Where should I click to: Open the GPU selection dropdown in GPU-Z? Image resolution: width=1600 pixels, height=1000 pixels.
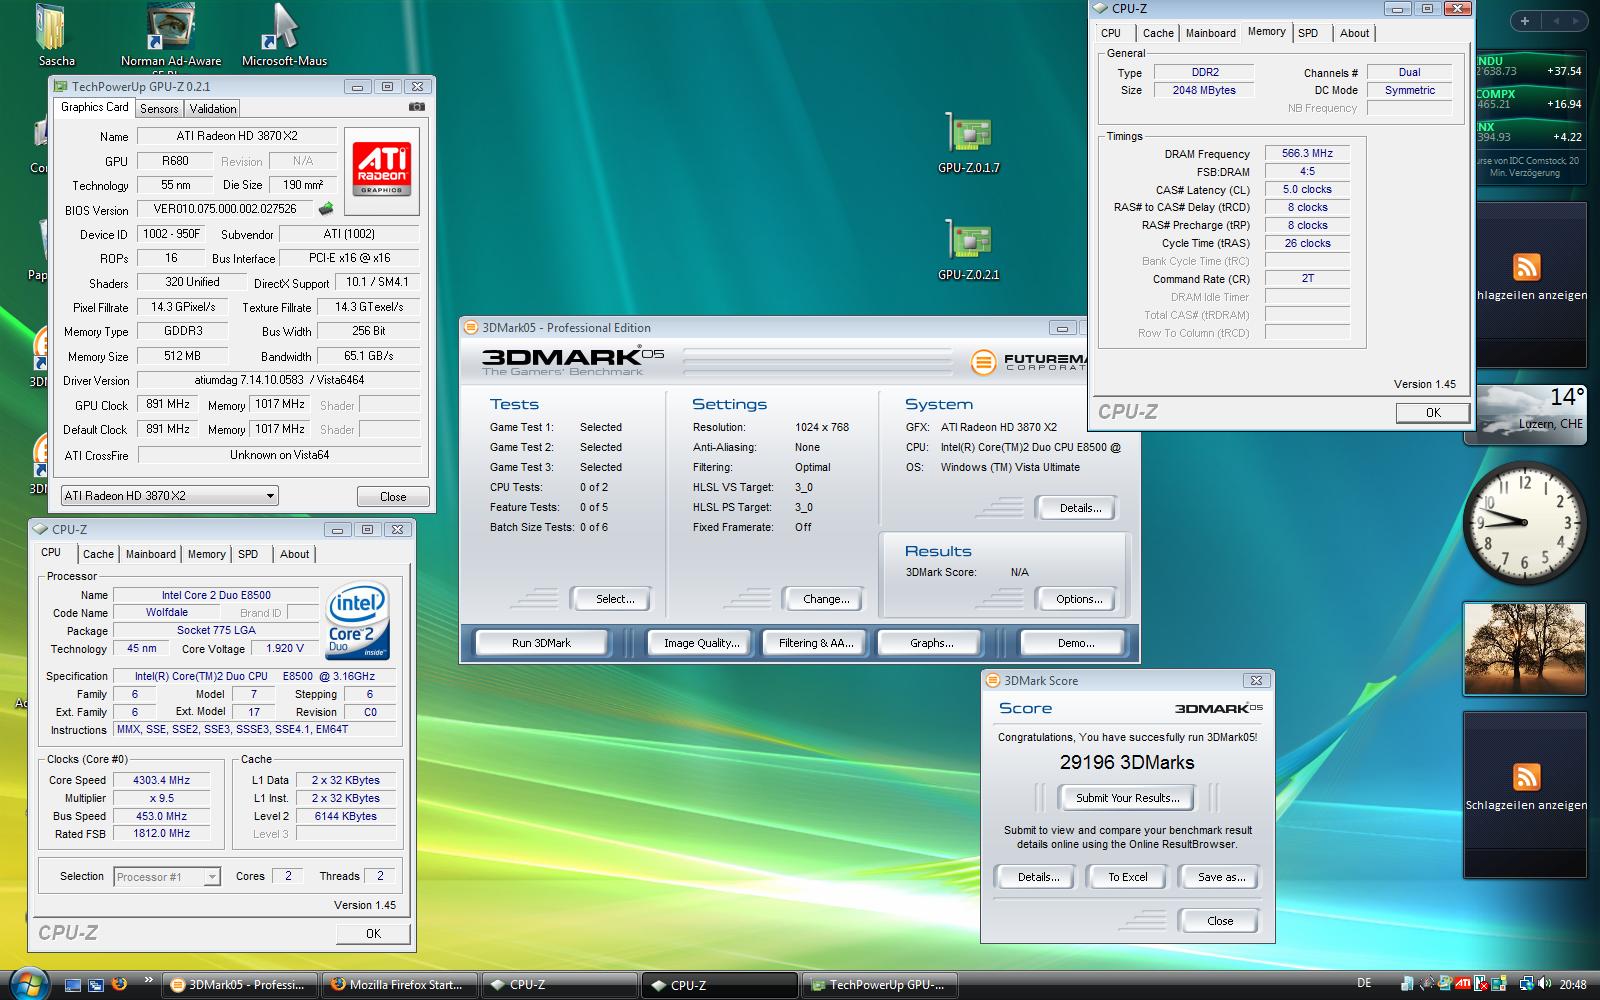coord(168,495)
